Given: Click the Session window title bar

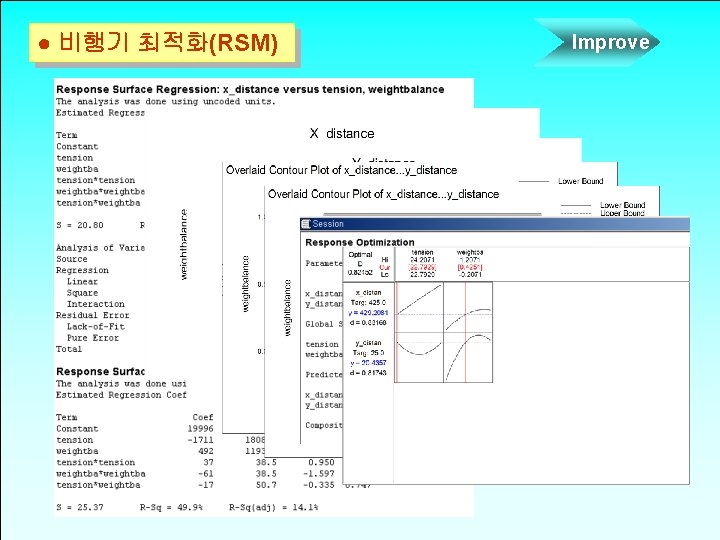Looking at the screenshot, I should tap(495, 224).
